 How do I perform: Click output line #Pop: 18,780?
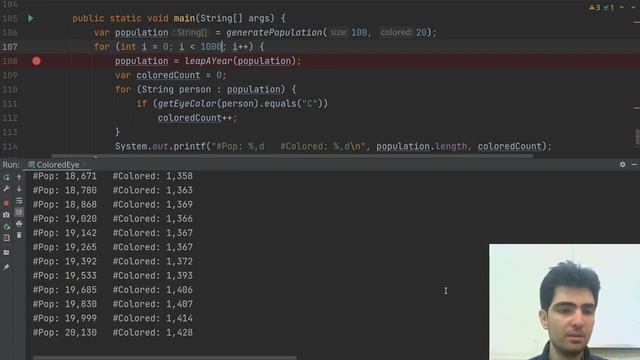pos(65,190)
